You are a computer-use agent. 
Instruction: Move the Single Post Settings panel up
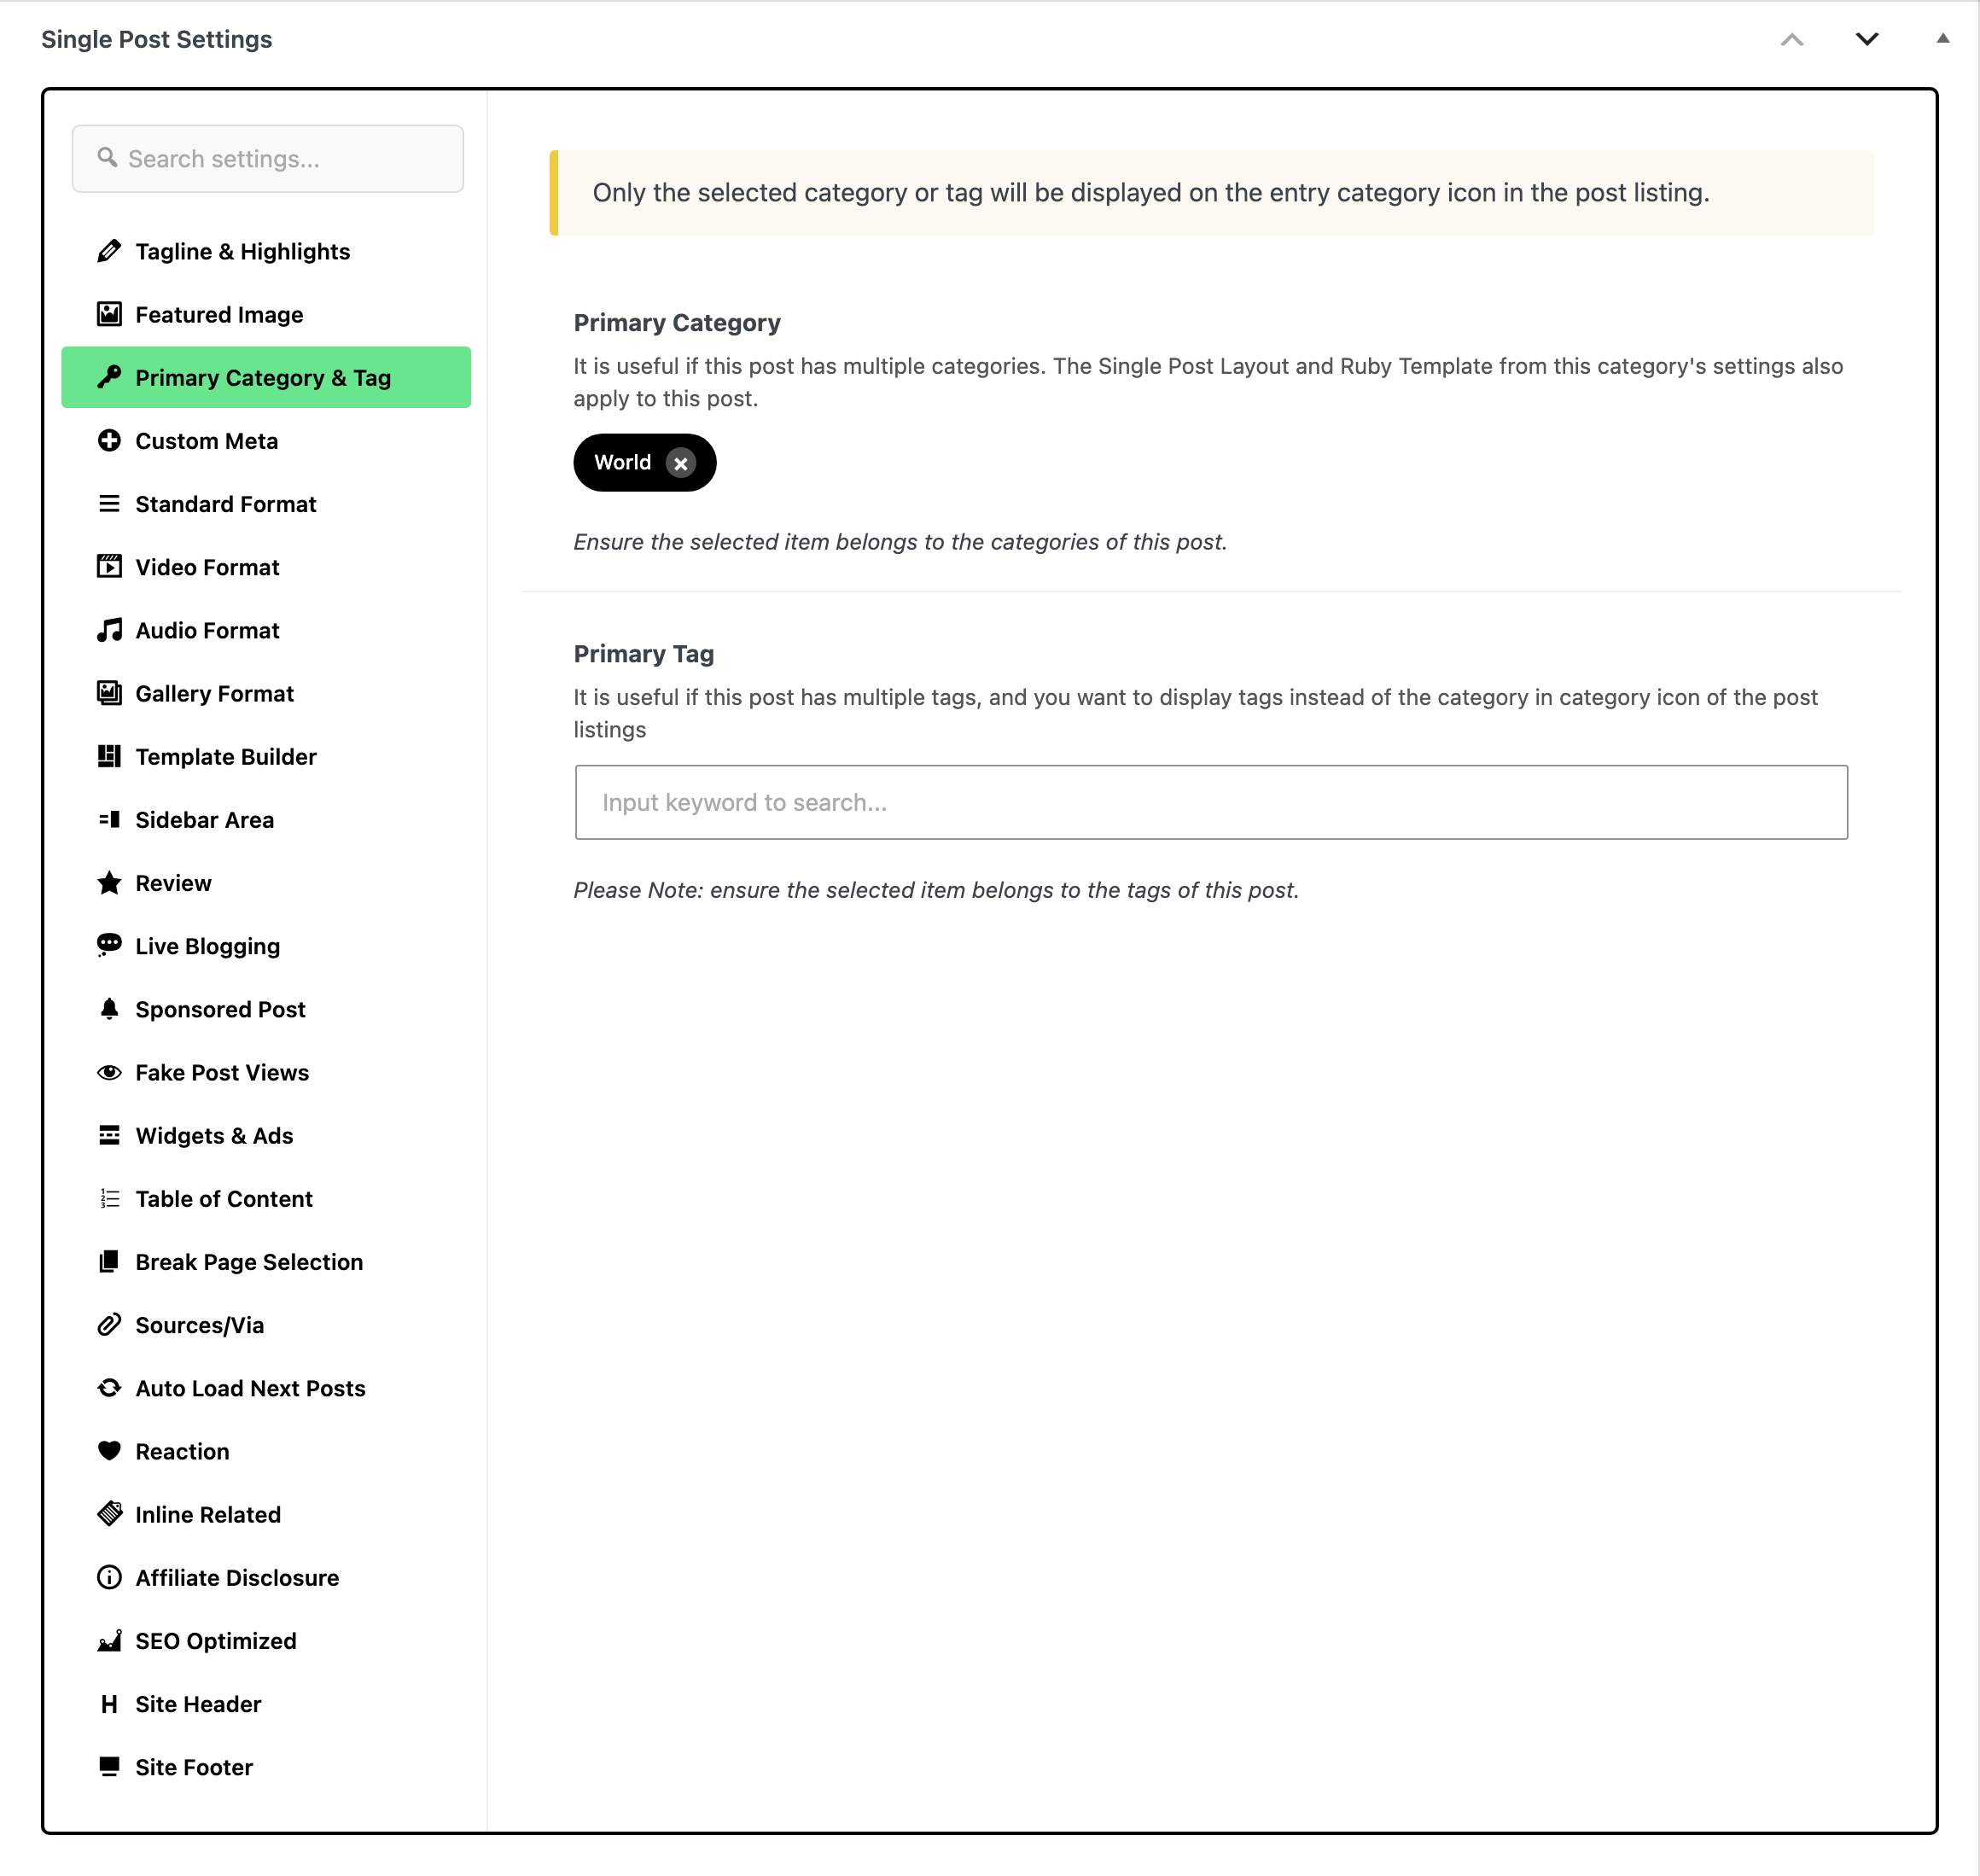(x=1792, y=39)
